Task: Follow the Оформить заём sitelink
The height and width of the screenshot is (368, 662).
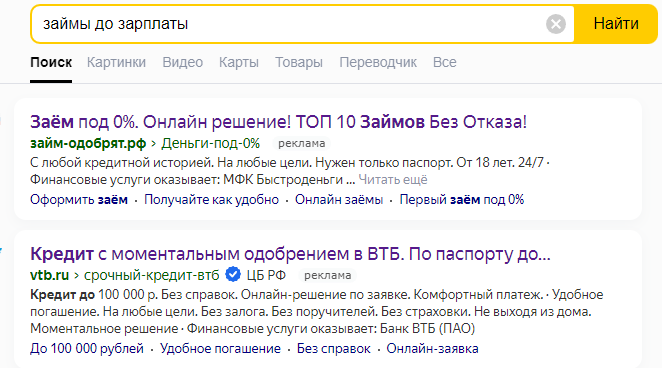Action: click(79, 199)
